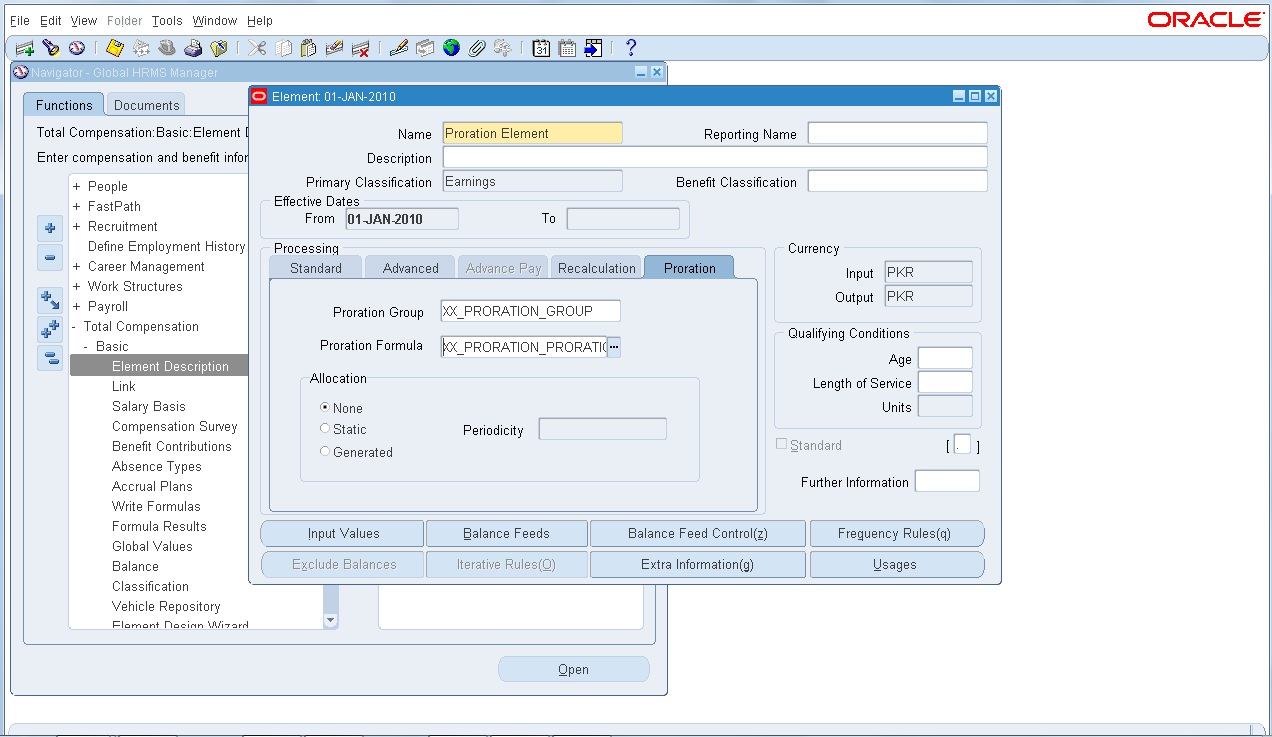Select the None allocation radio button
This screenshot has height=737, width=1272.
pyautogui.click(x=324, y=407)
